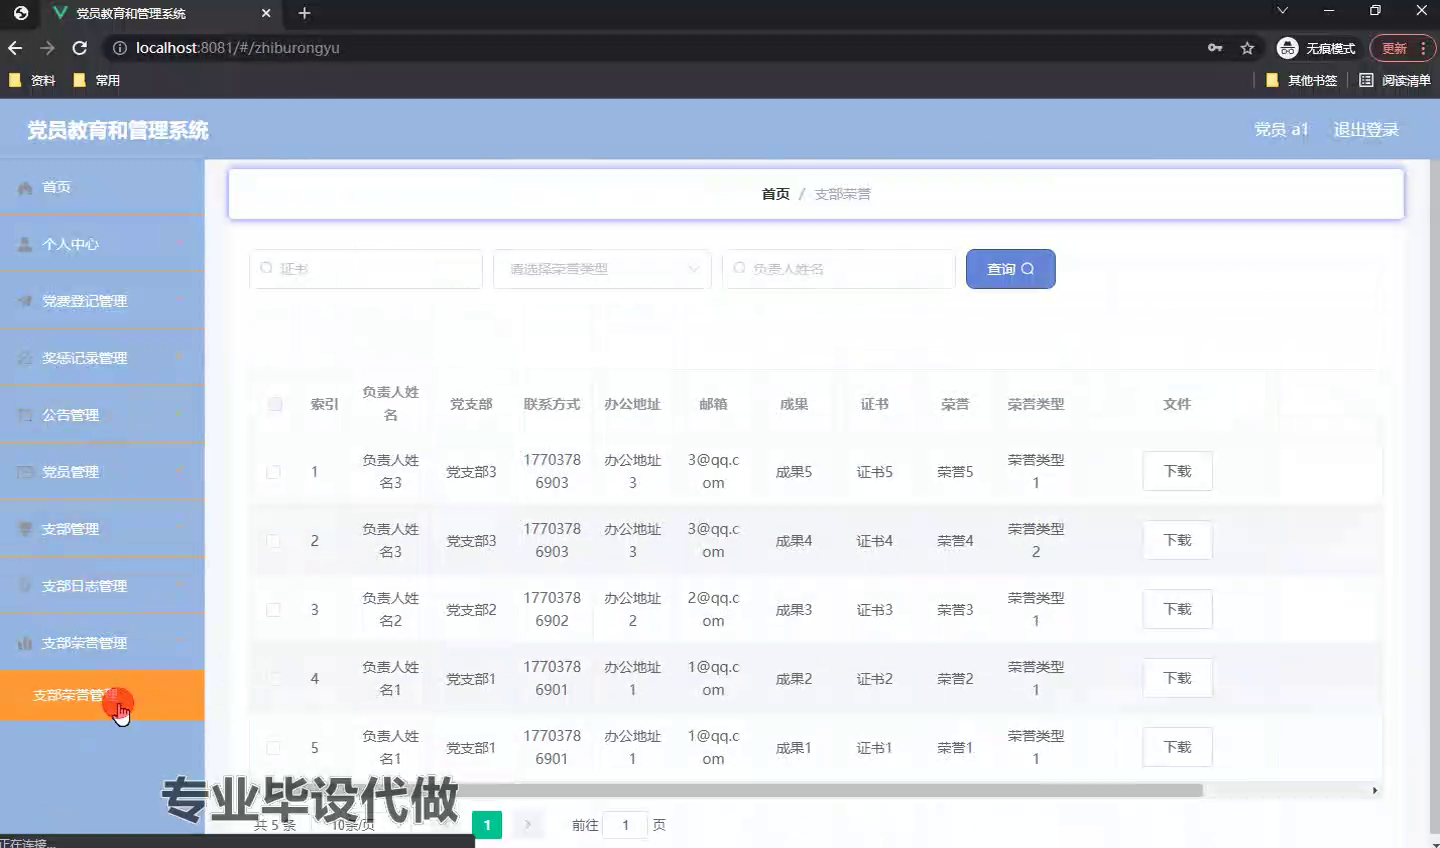Image resolution: width=1440 pixels, height=848 pixels.
Task: Open the 阅读清单 reading list
Action: pos(1395,80)
